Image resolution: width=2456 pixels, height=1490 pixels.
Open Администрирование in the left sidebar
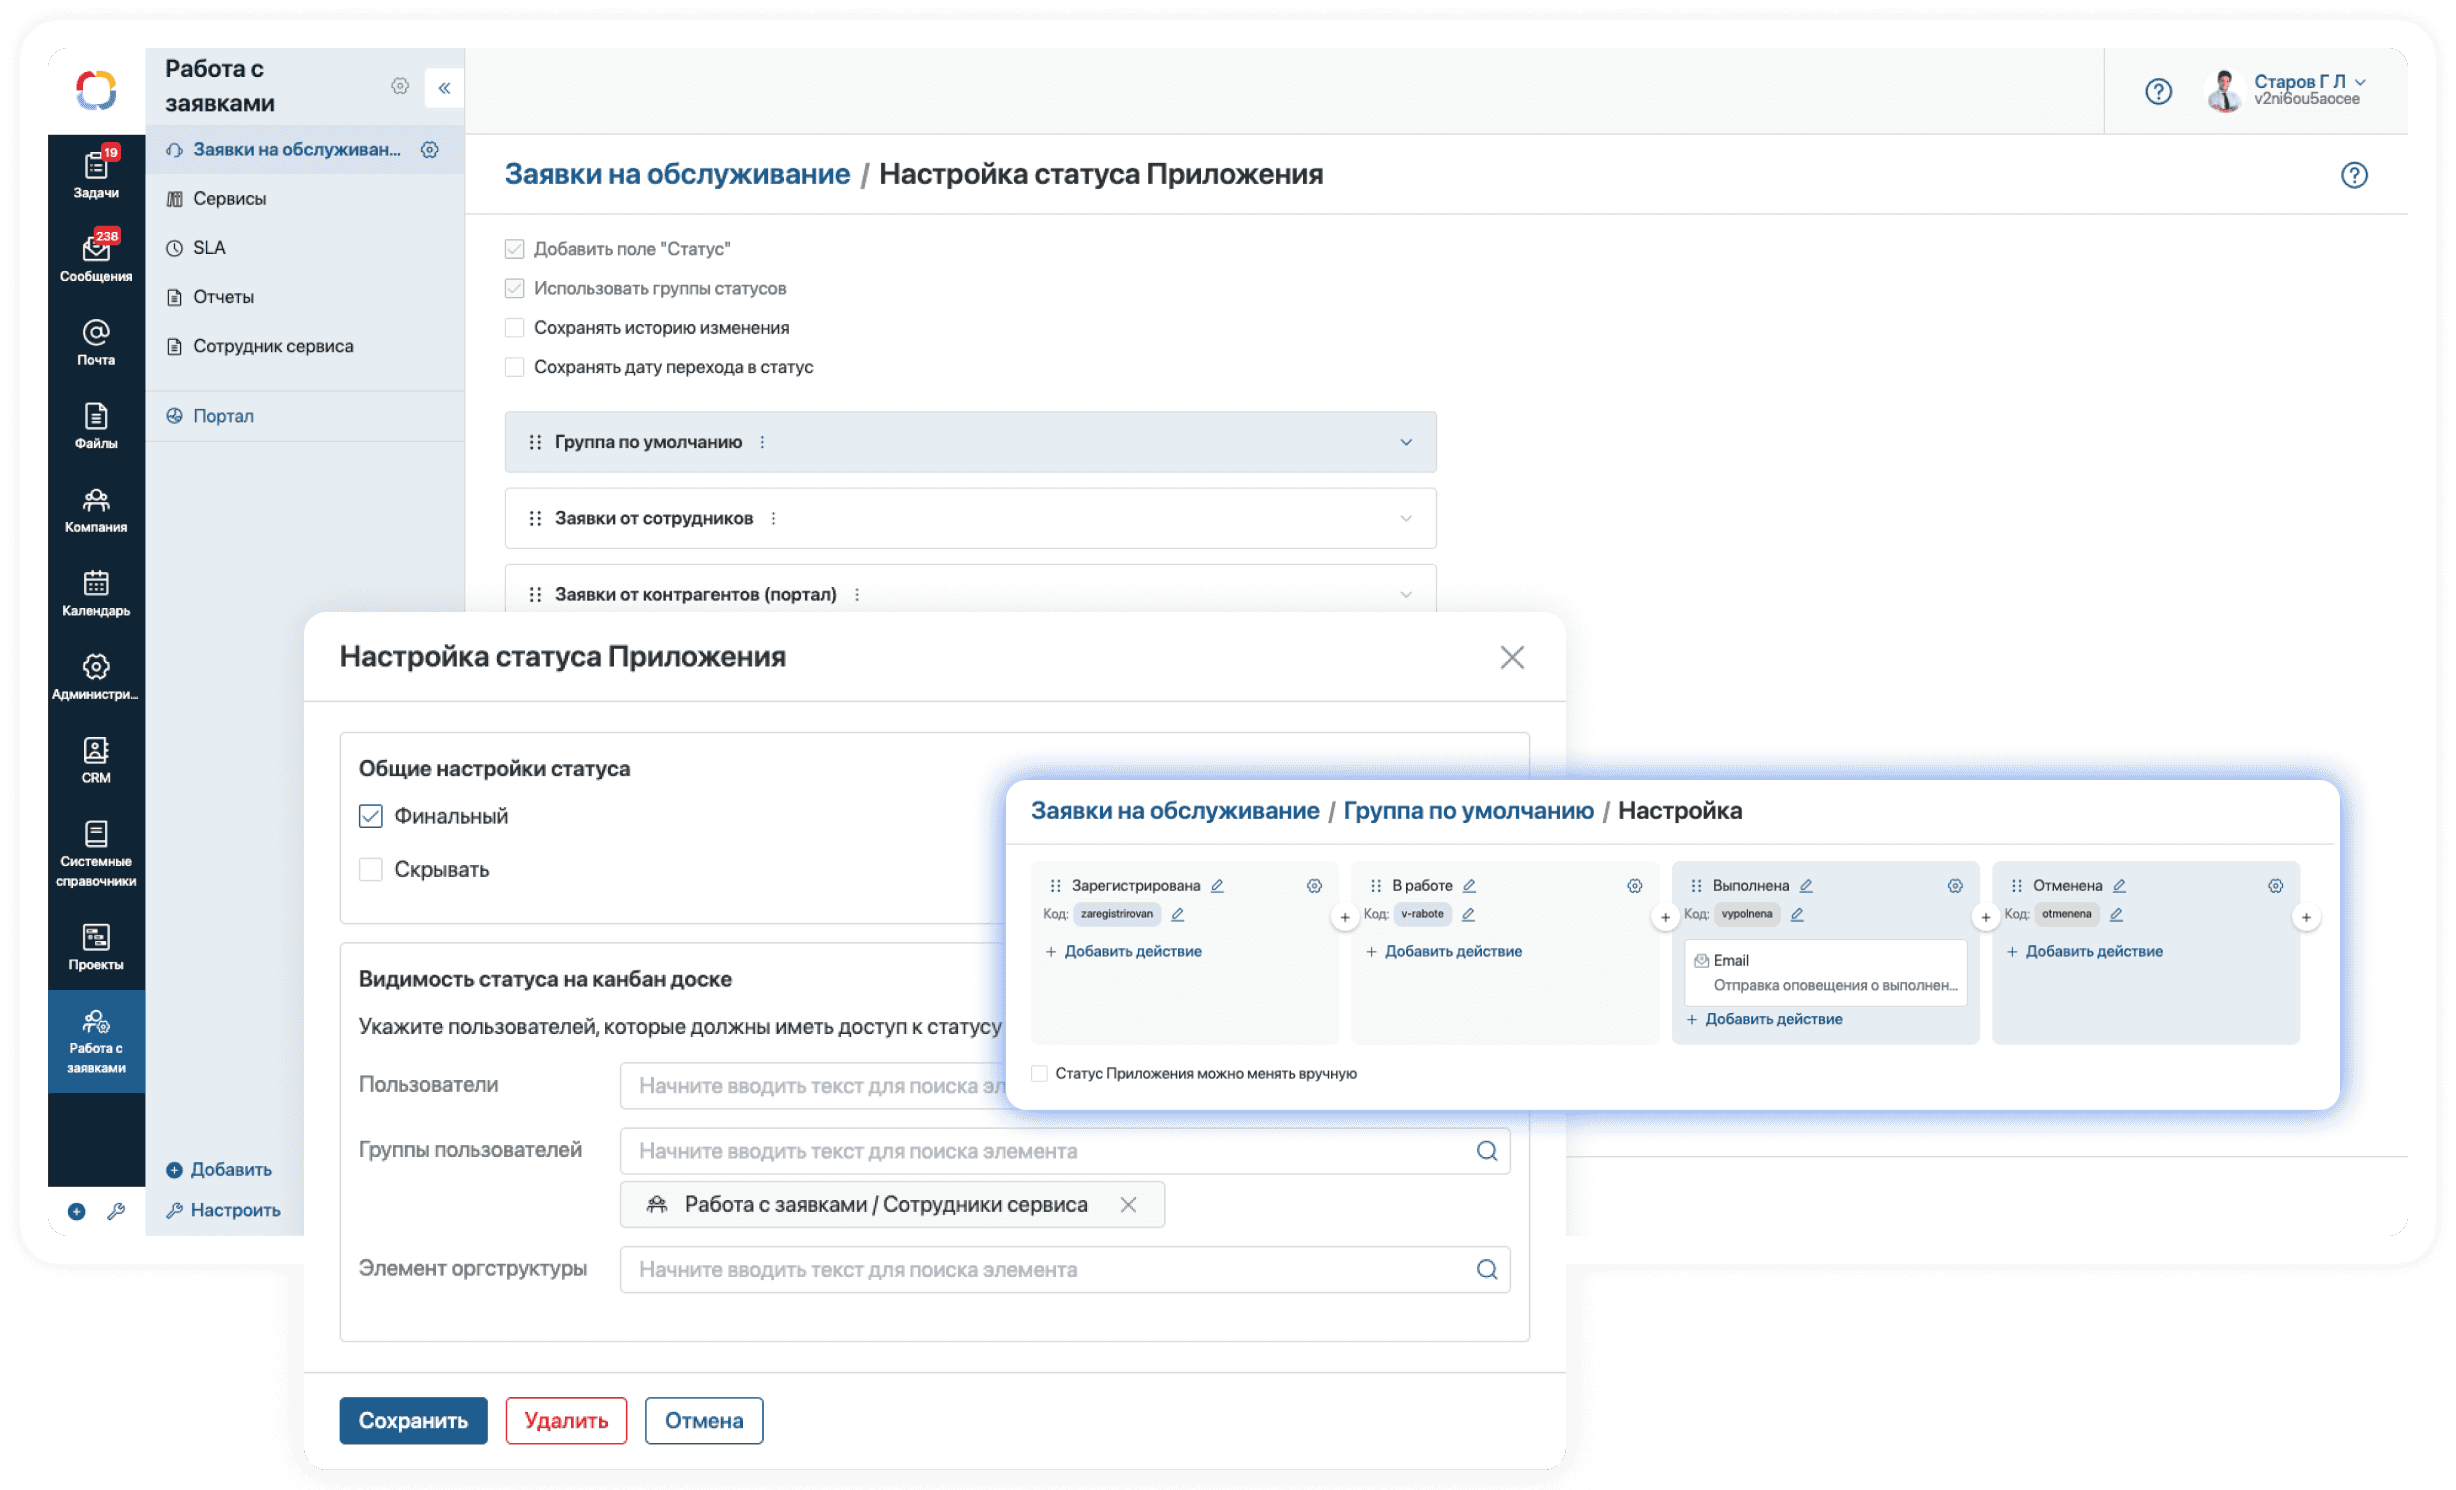coord(96,677)
